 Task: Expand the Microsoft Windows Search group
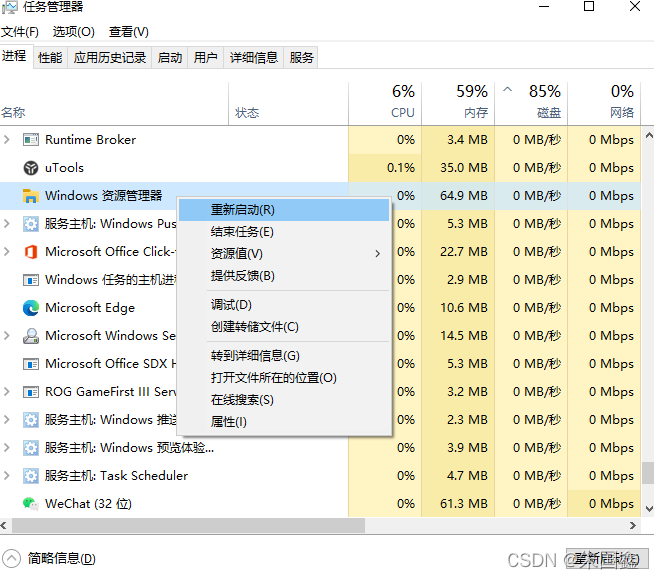pyautogui.click(x=7, y=336)
